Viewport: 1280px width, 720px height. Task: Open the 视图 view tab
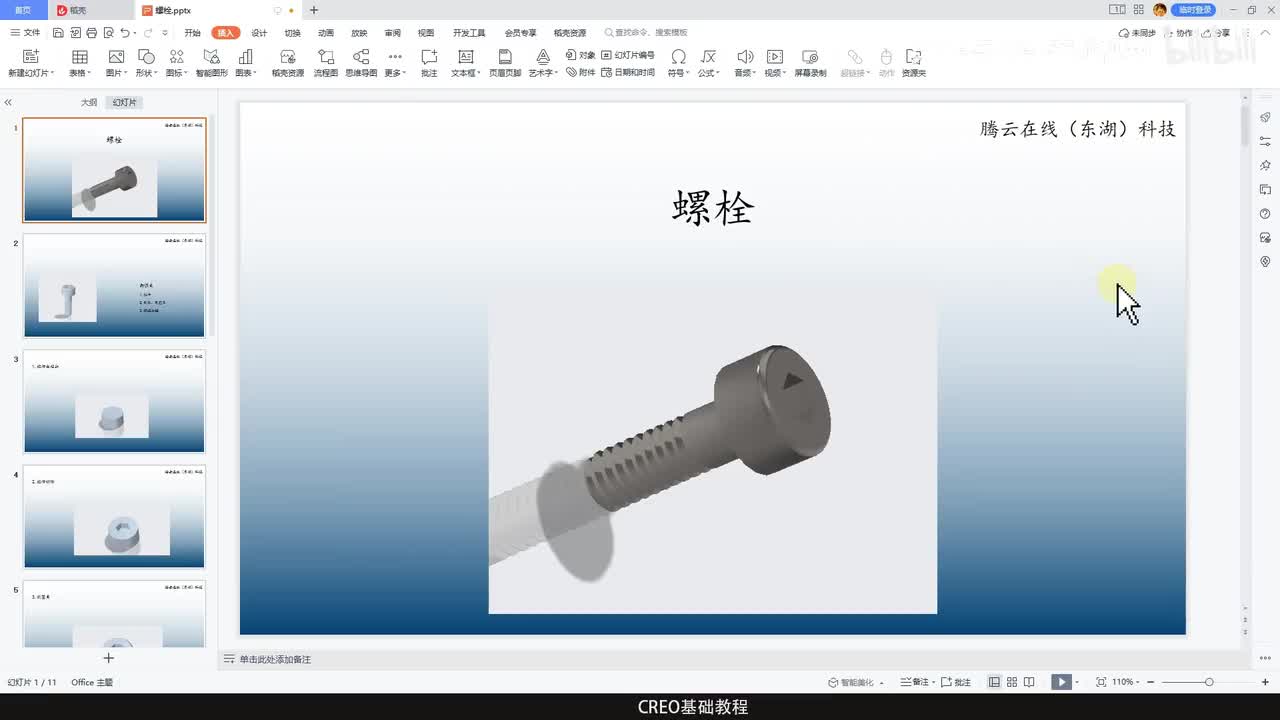(426, 33)
